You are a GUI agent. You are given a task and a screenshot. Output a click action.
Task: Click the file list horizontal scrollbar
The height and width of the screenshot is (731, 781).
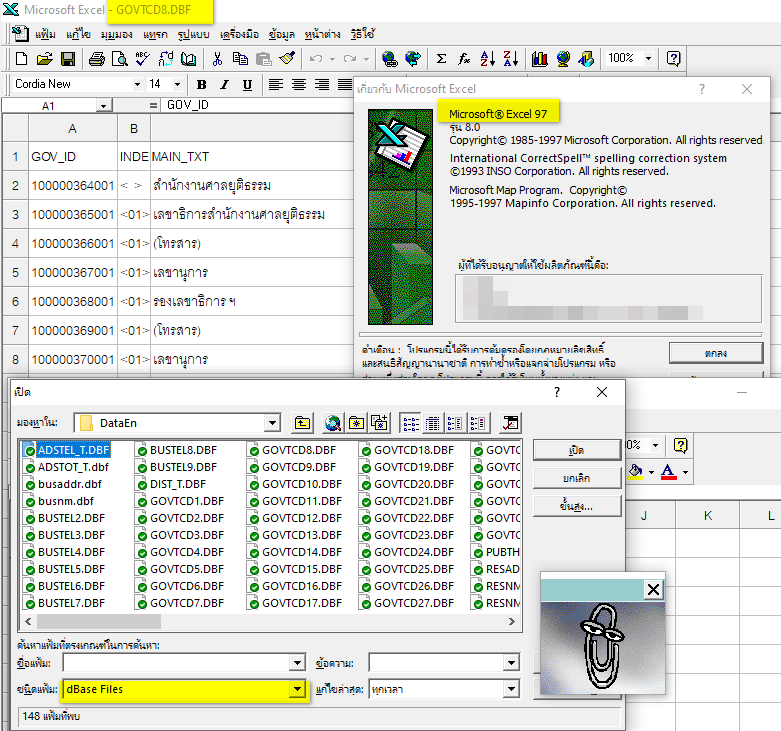point(269,621)
